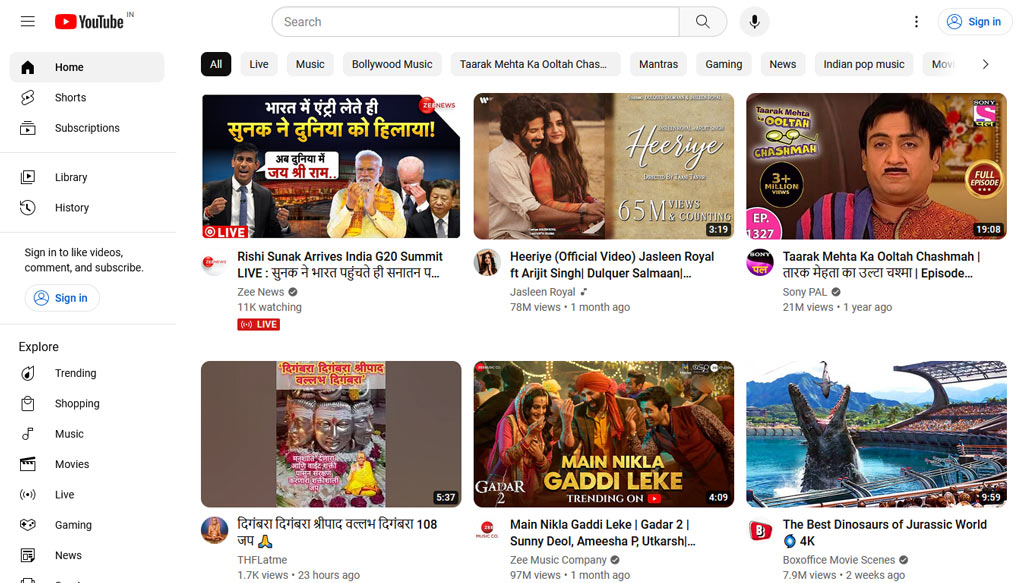Image resolution: width=1024 pixels, height=583 pixels.
Task: Open the Music note icon under Explore
Action: tap(27, 433)
